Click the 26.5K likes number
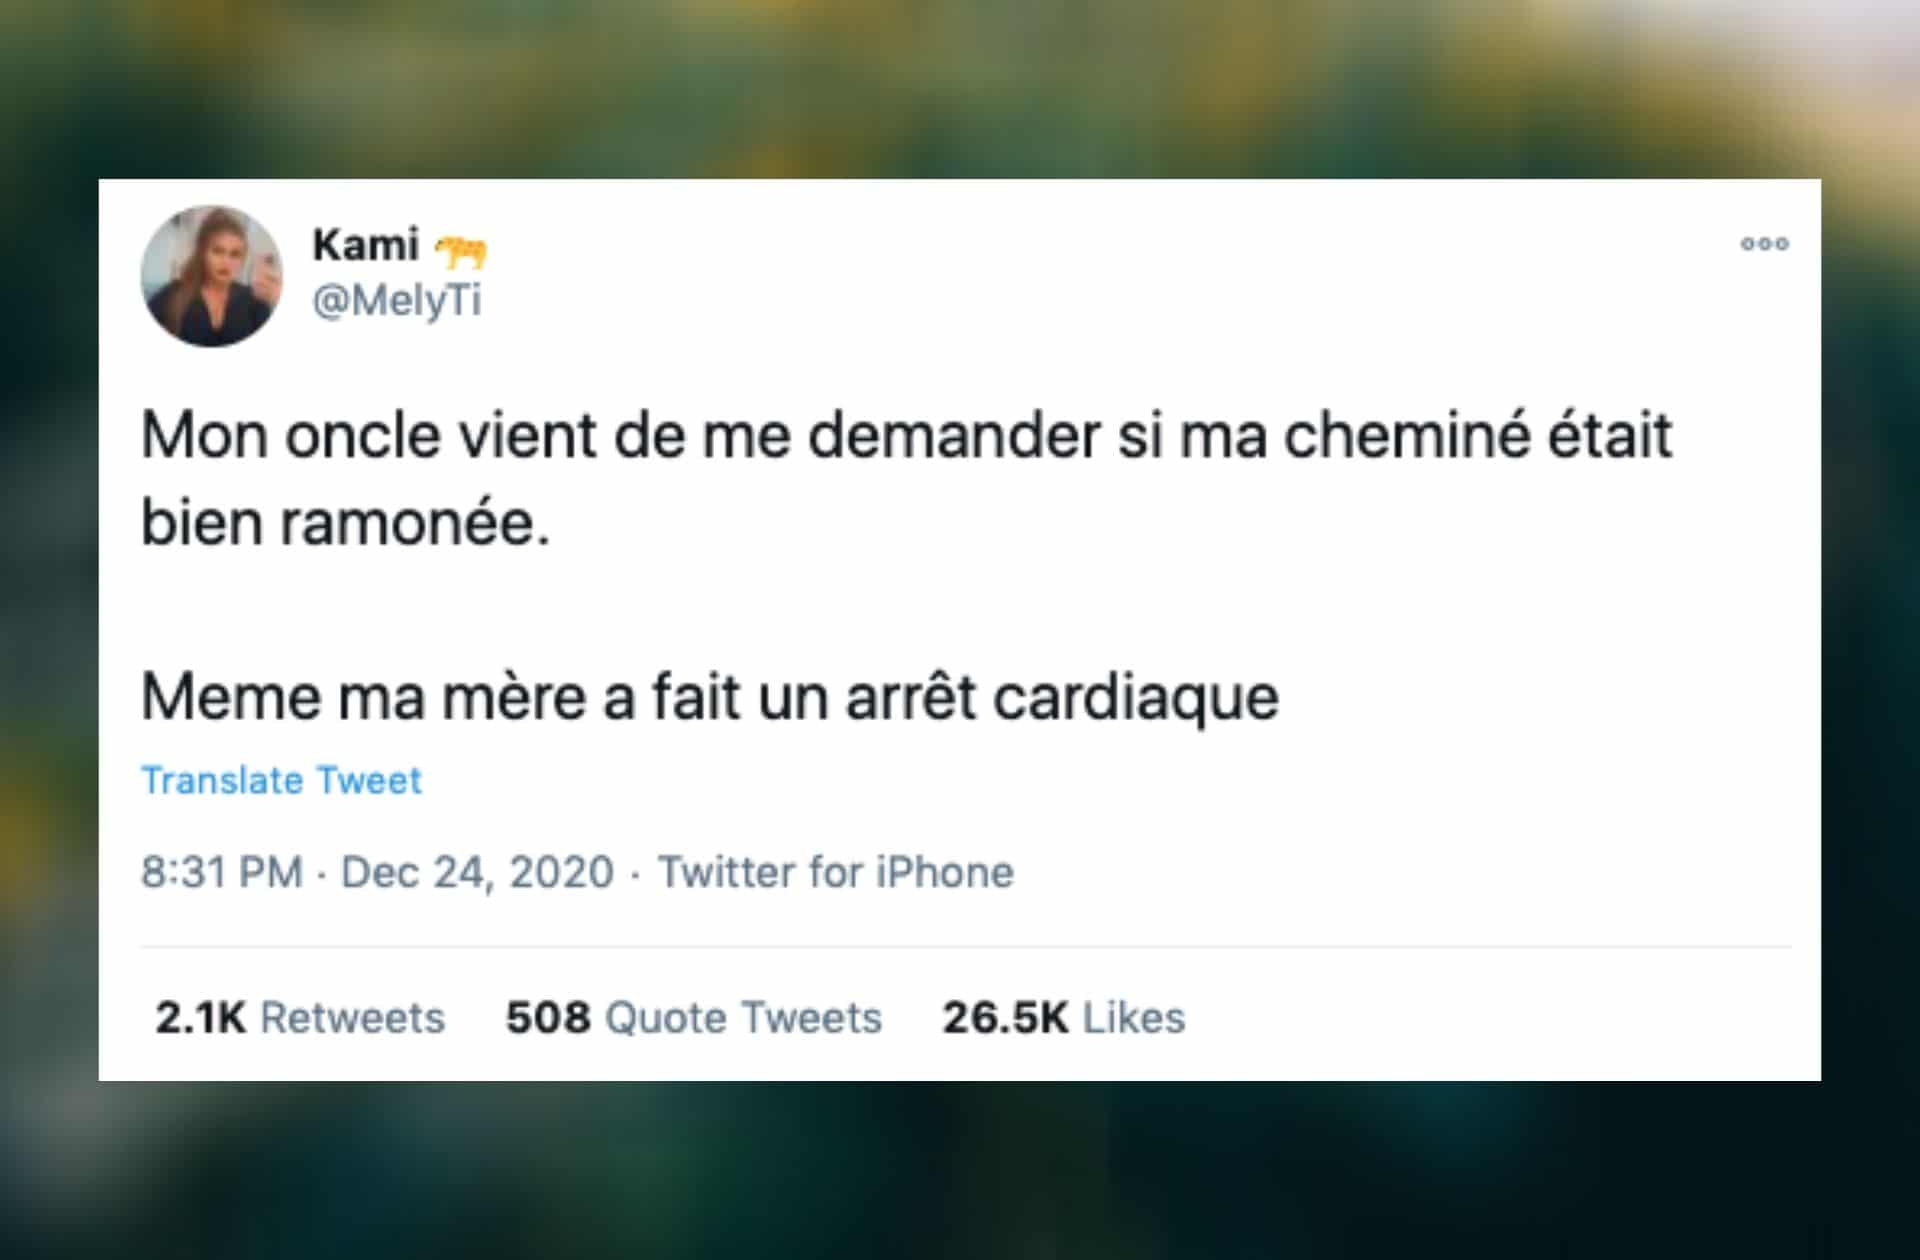 (x=1005, y=1018)
